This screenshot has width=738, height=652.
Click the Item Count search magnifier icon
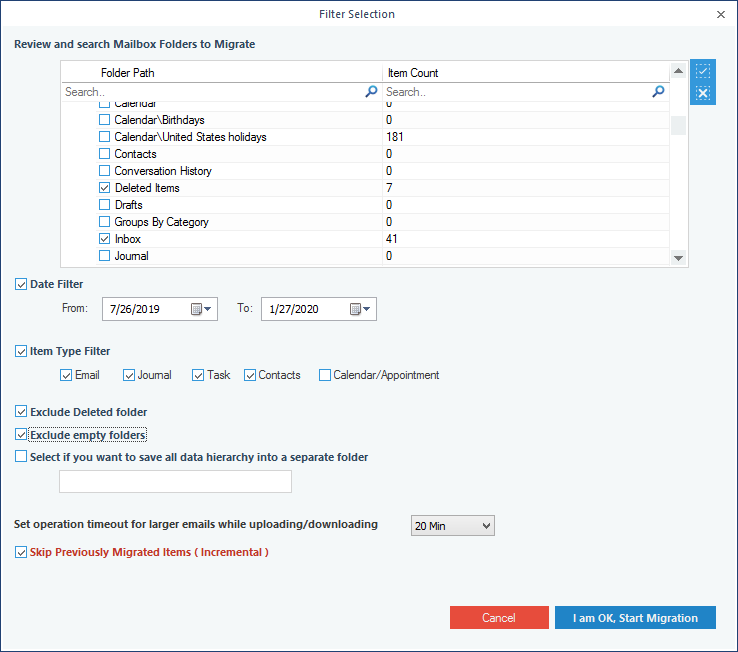tap(658, 91)
